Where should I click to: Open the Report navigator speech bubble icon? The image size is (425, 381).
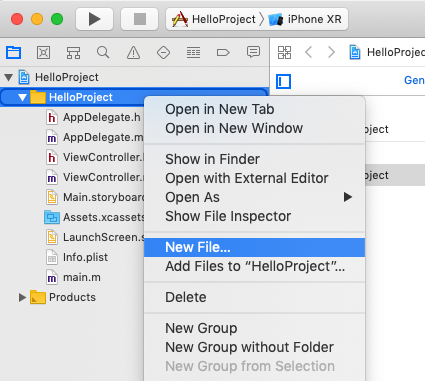[x=253, y=52]
